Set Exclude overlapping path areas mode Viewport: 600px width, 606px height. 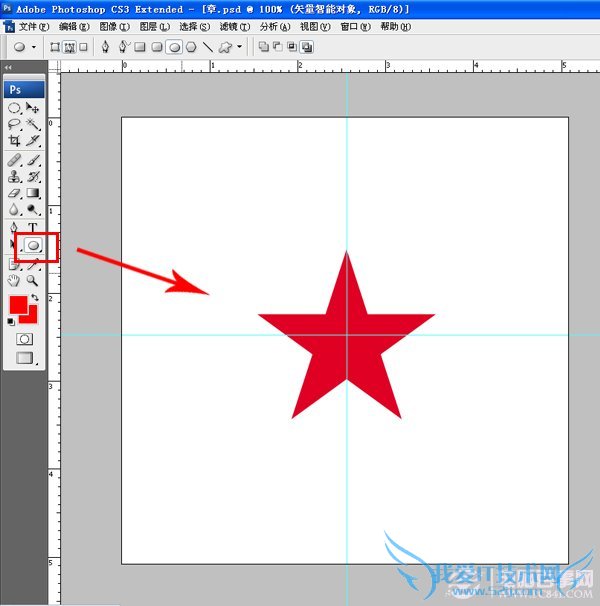click(307, 47)
